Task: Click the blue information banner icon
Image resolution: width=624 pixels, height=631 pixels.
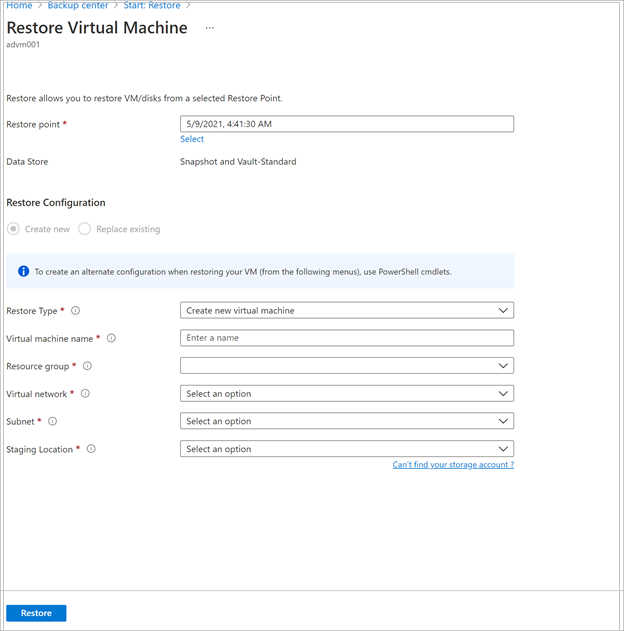Action: coord(23,272)
